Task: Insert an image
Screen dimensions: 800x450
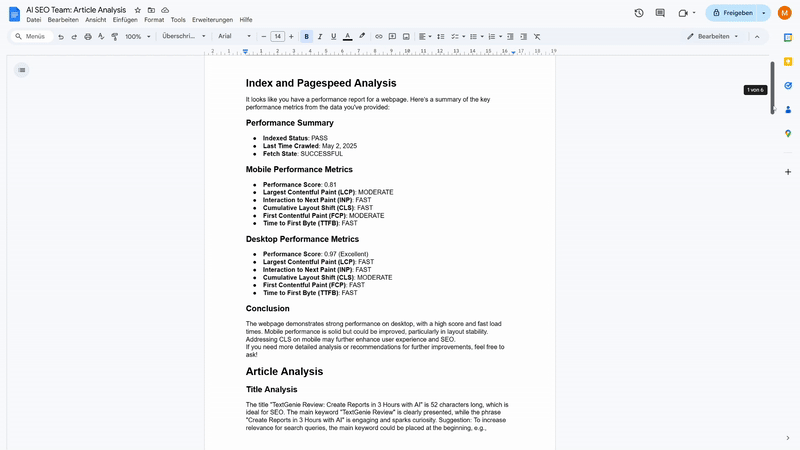Action: [406, 37]
